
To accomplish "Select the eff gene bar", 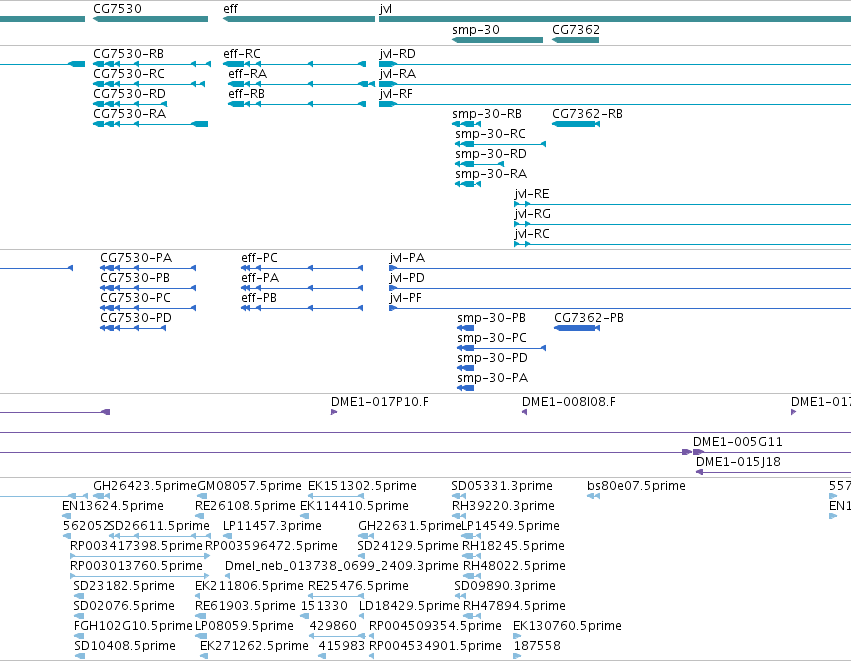I will (x=299, y=19).
